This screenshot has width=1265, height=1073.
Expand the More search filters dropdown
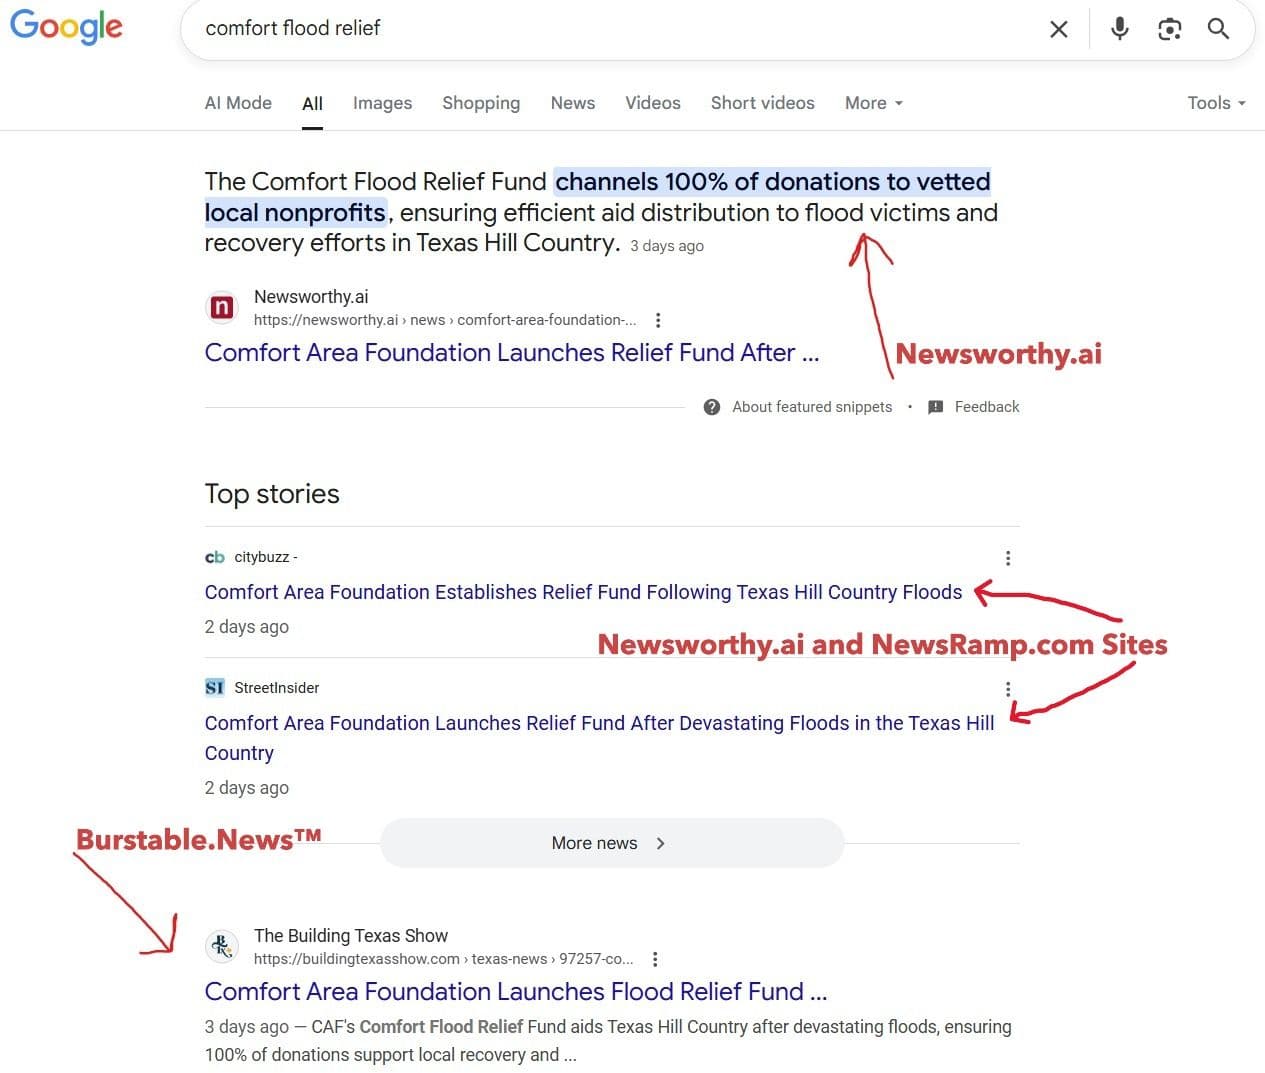(x=873, y=103)
